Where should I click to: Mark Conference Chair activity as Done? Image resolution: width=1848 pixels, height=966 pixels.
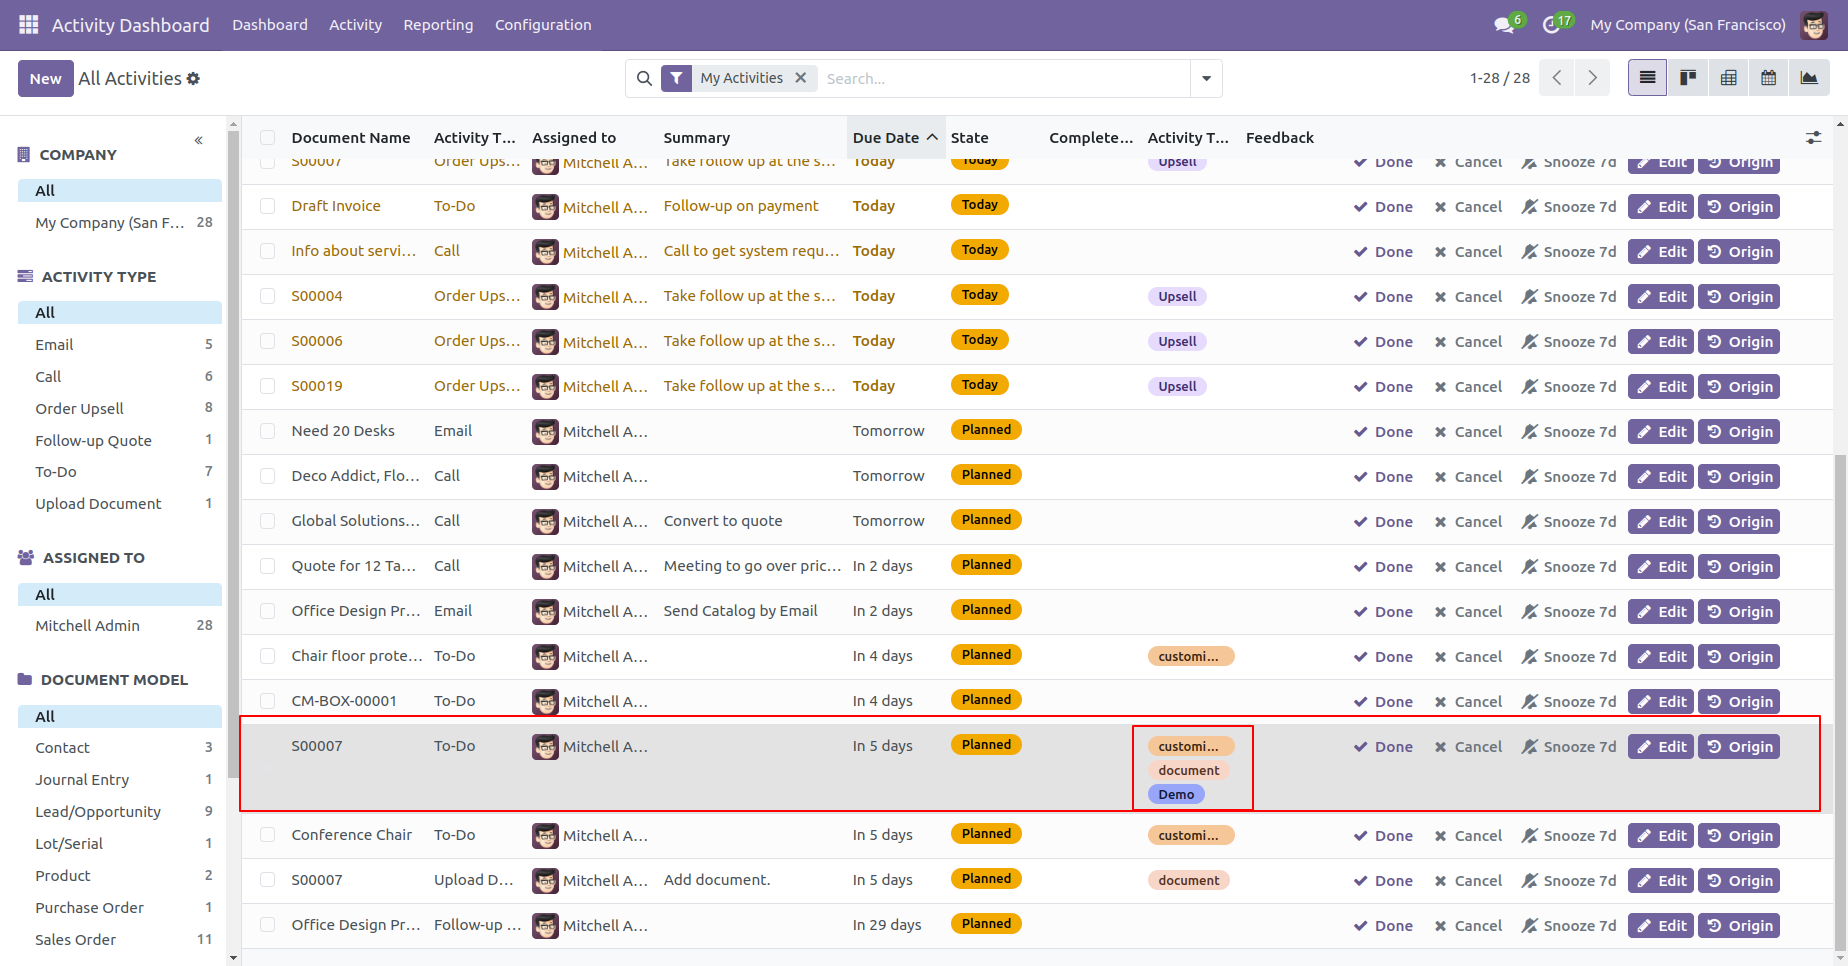click(x=1383, y=836)
